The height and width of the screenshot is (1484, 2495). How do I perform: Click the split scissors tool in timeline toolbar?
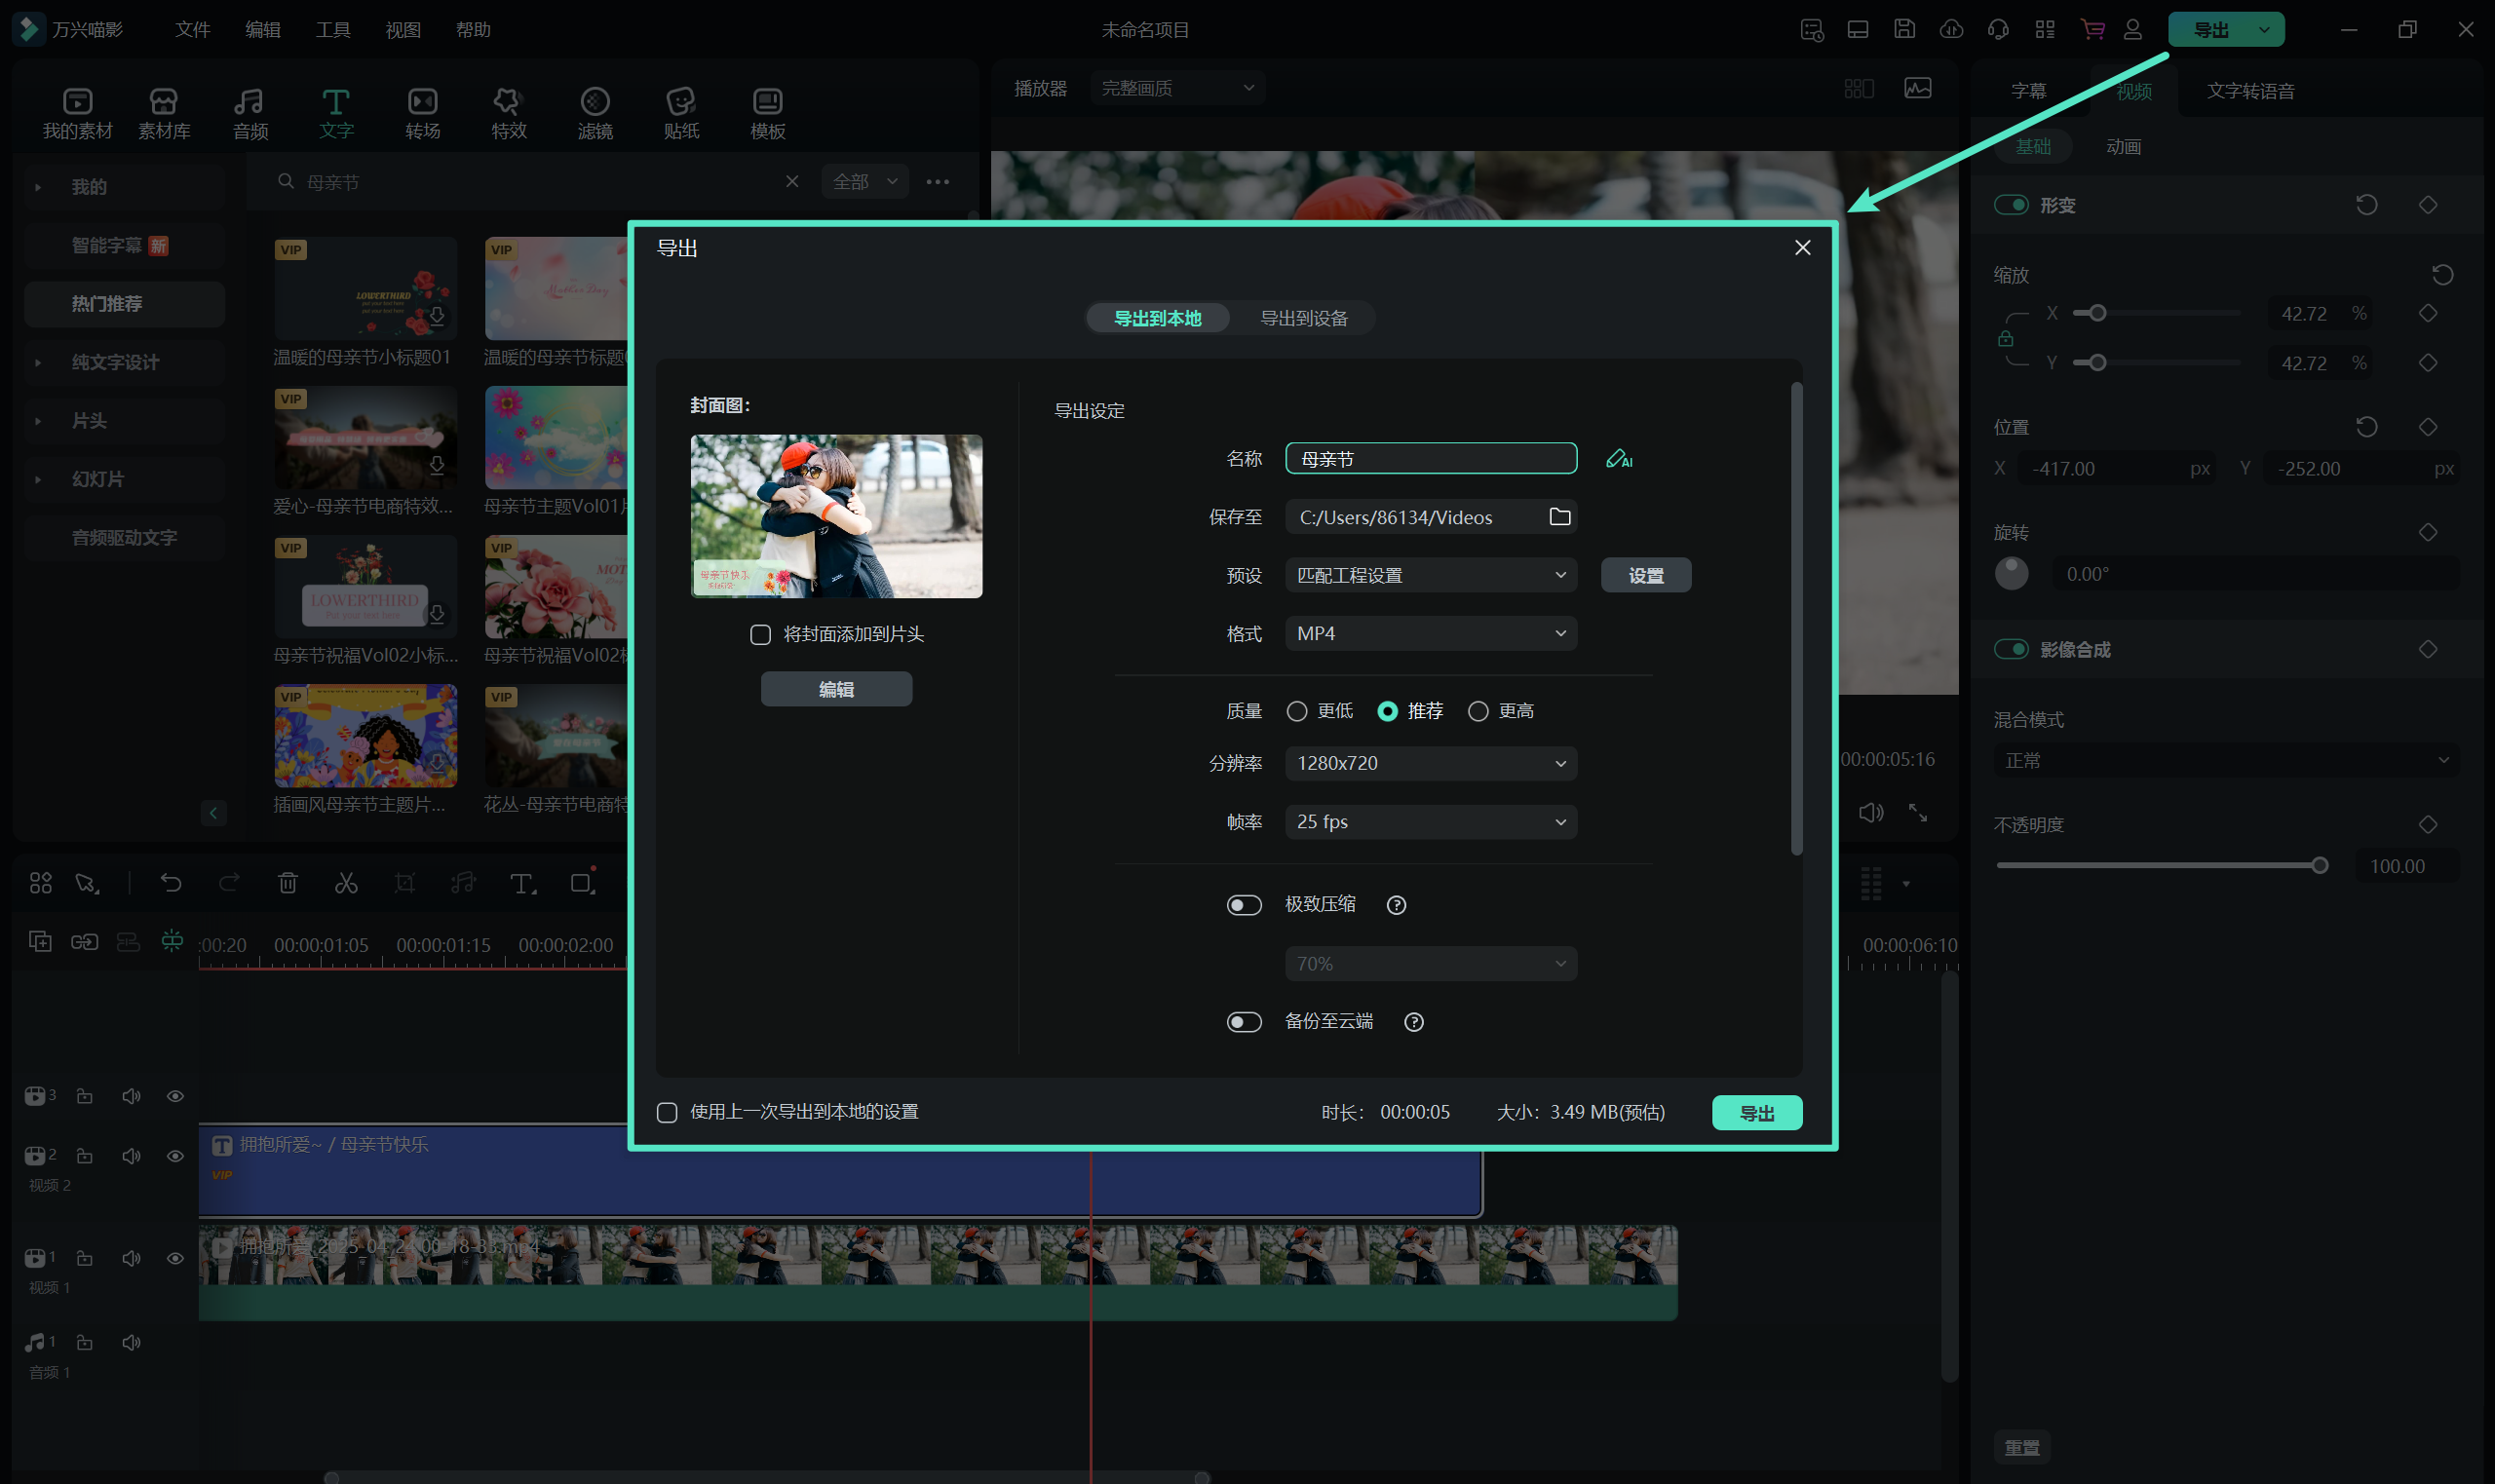(x=346, y=883)
